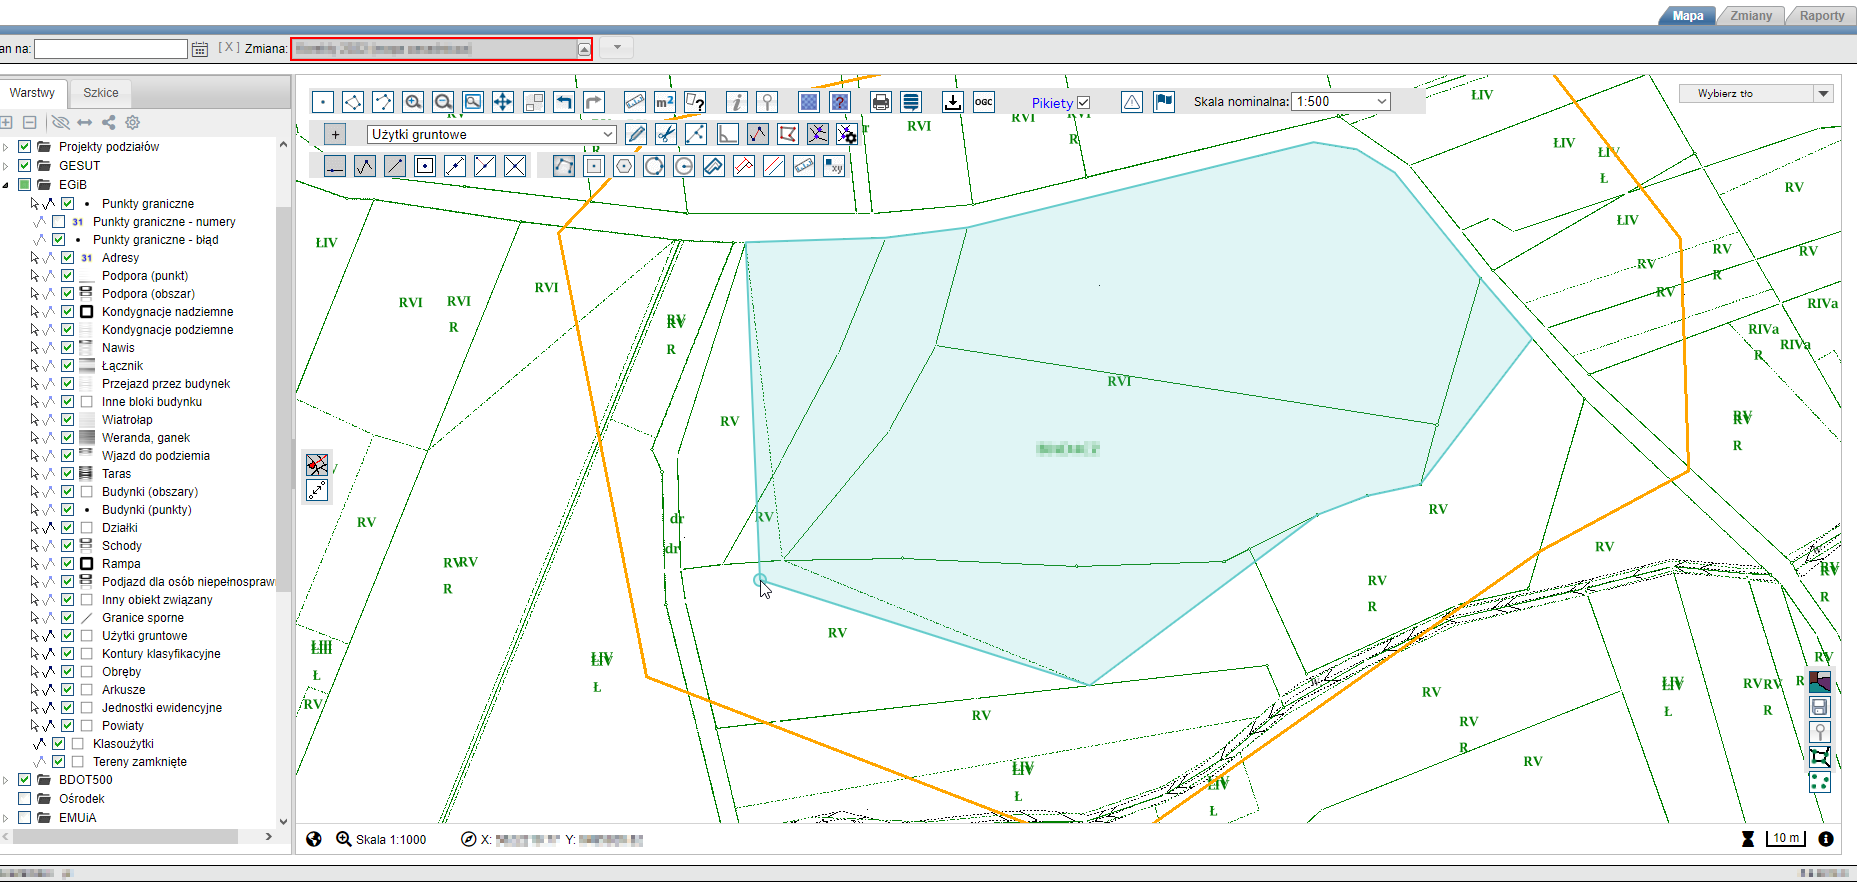1857x896 pixels.
Task: Click the Pikiety link label
Action: (1052, 103)
